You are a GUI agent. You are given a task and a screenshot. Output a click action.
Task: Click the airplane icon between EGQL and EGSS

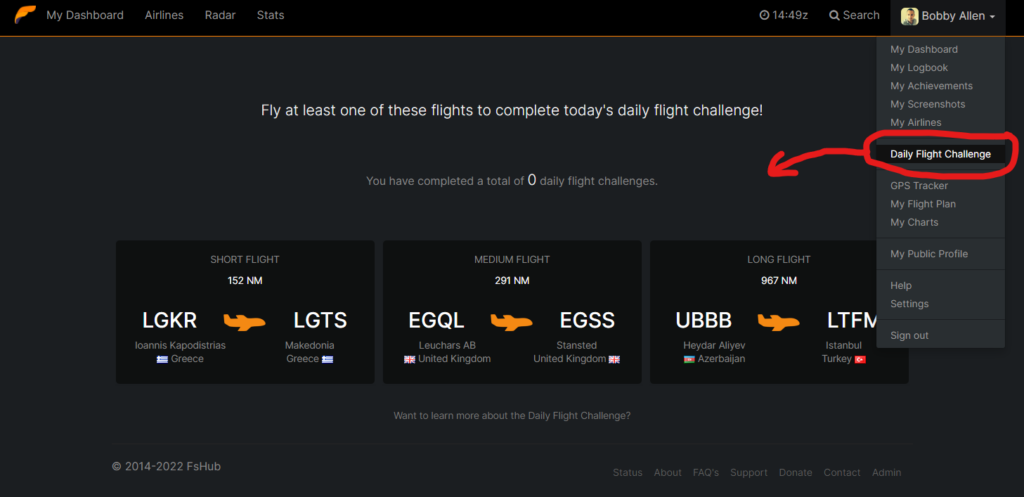(511, 321)
